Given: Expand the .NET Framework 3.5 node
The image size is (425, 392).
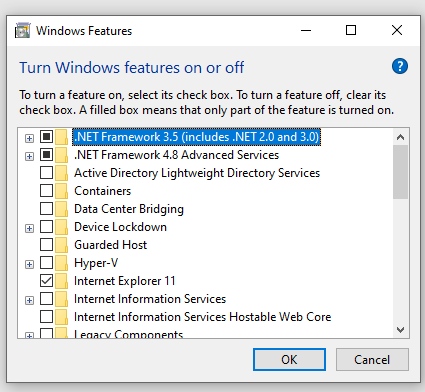Looking at the screenshot, I should (x=29, y=138).
